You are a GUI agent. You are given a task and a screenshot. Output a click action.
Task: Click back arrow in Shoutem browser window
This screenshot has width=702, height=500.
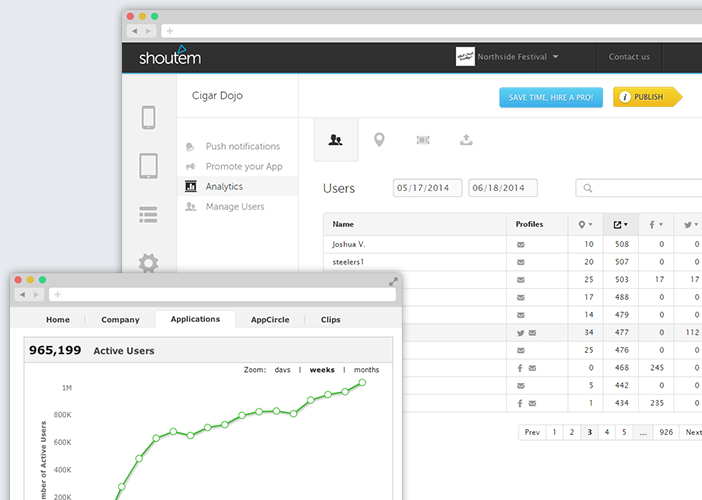134,31
